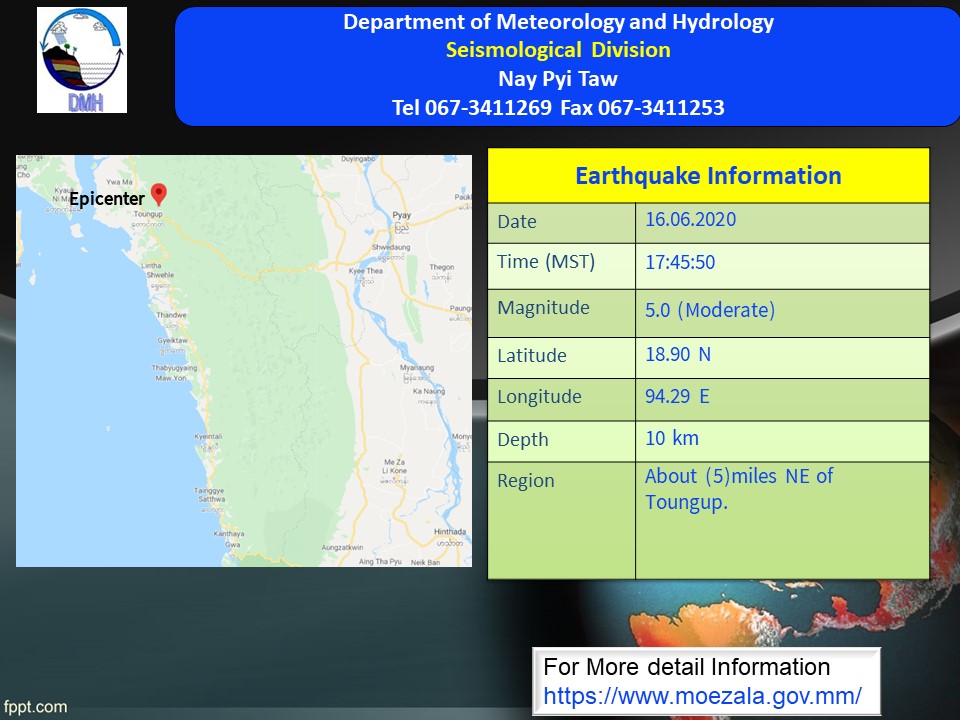This screenshot has height=720, width=960.
Task: Click 'Pyay' city label on map
Action: [402, 215]
